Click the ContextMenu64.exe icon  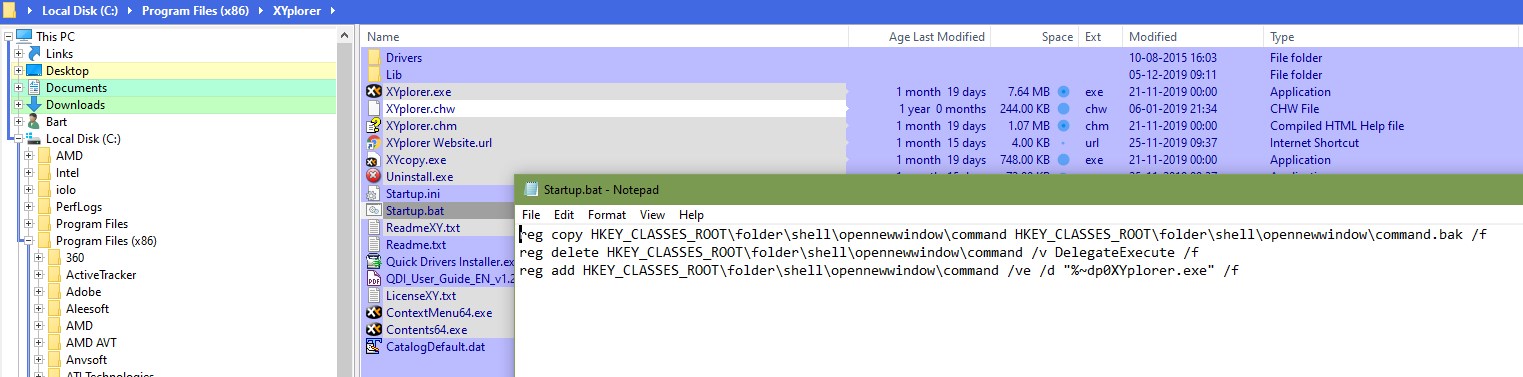tap(374, 313)
